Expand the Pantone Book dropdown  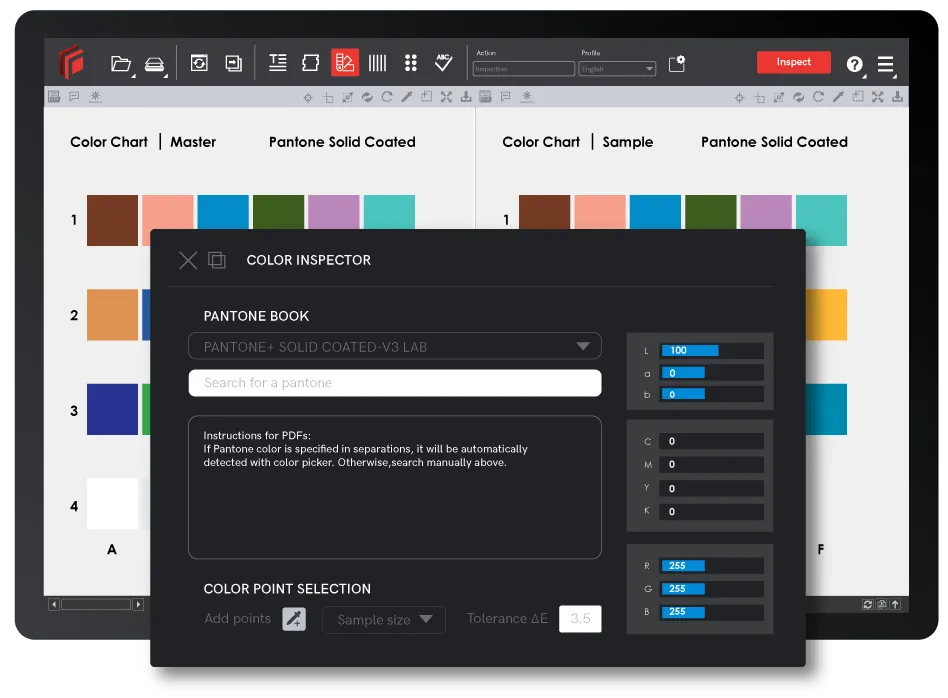[x=395, y=347]
